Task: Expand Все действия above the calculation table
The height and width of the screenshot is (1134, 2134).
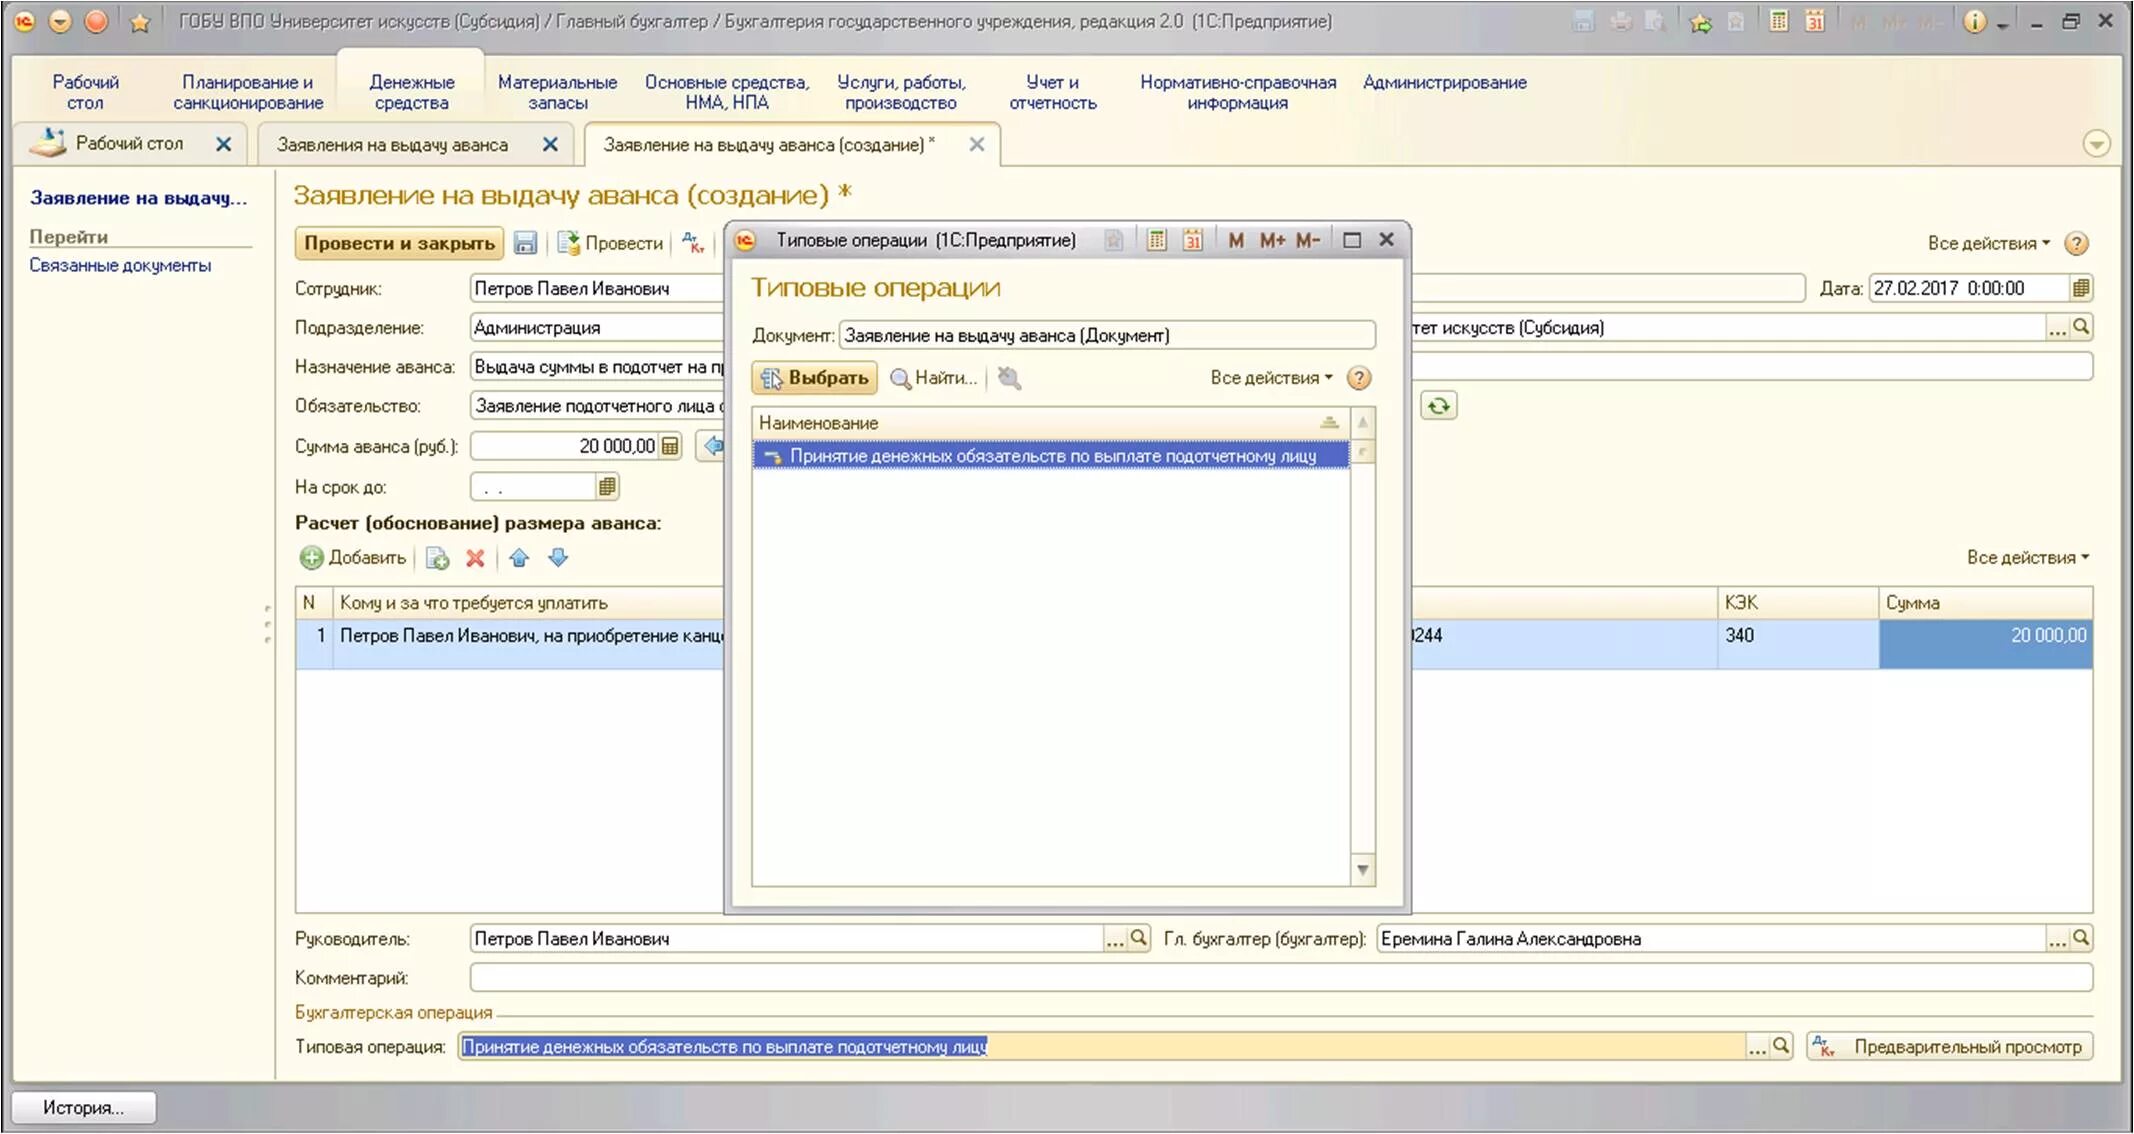Action: tap(2028, 557)
